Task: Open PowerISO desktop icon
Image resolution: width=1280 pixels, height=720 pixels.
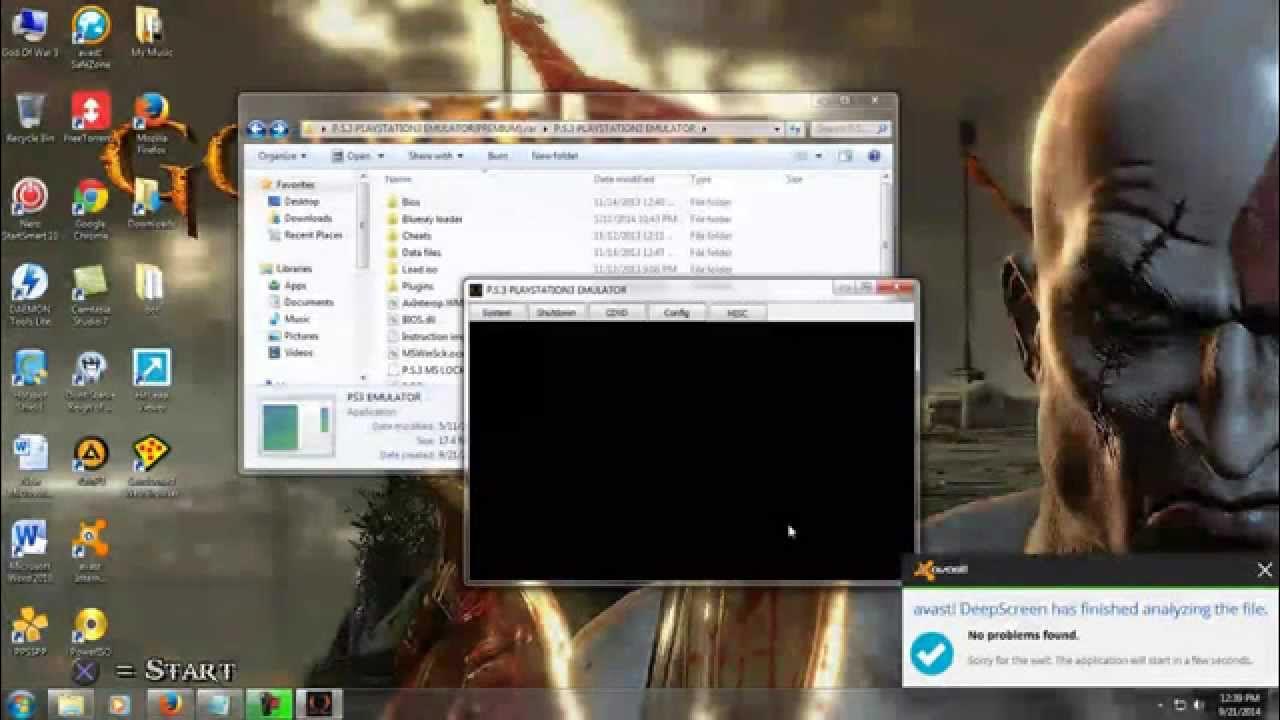Action: point(91,632)
